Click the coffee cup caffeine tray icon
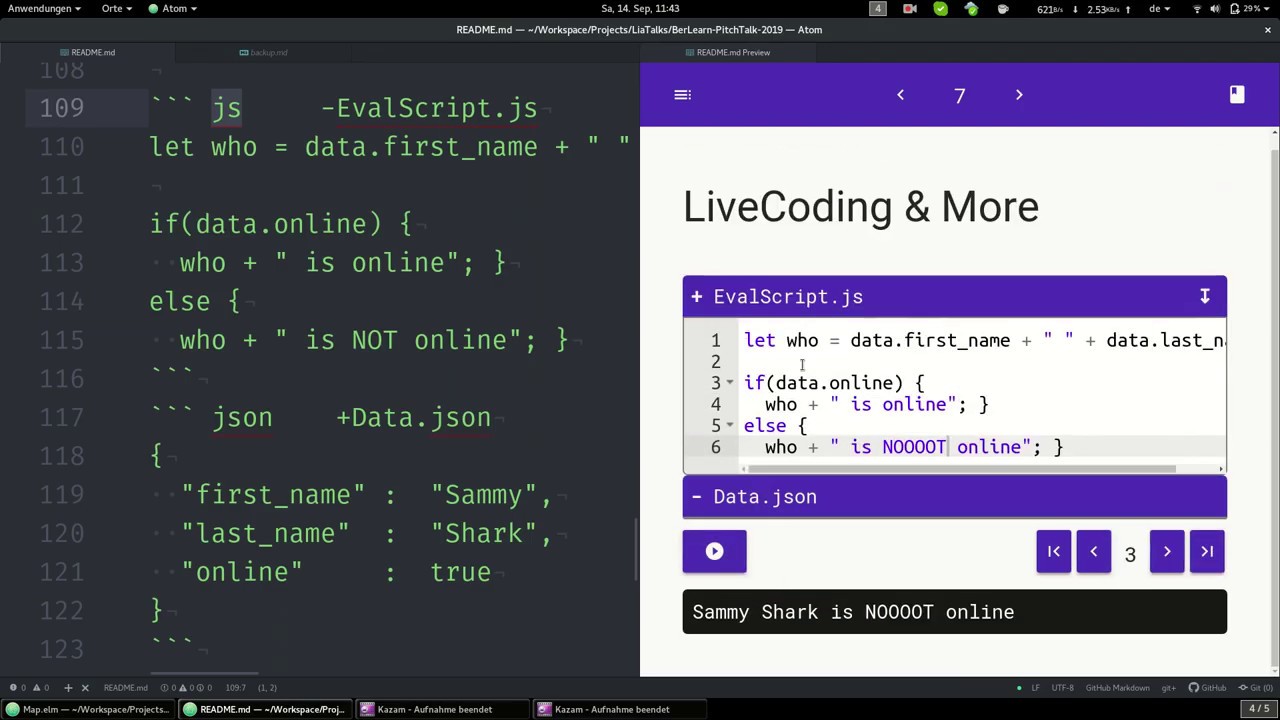Image resolution: width=1280 pixels, height=720 pixels. tap(1003, 8)
